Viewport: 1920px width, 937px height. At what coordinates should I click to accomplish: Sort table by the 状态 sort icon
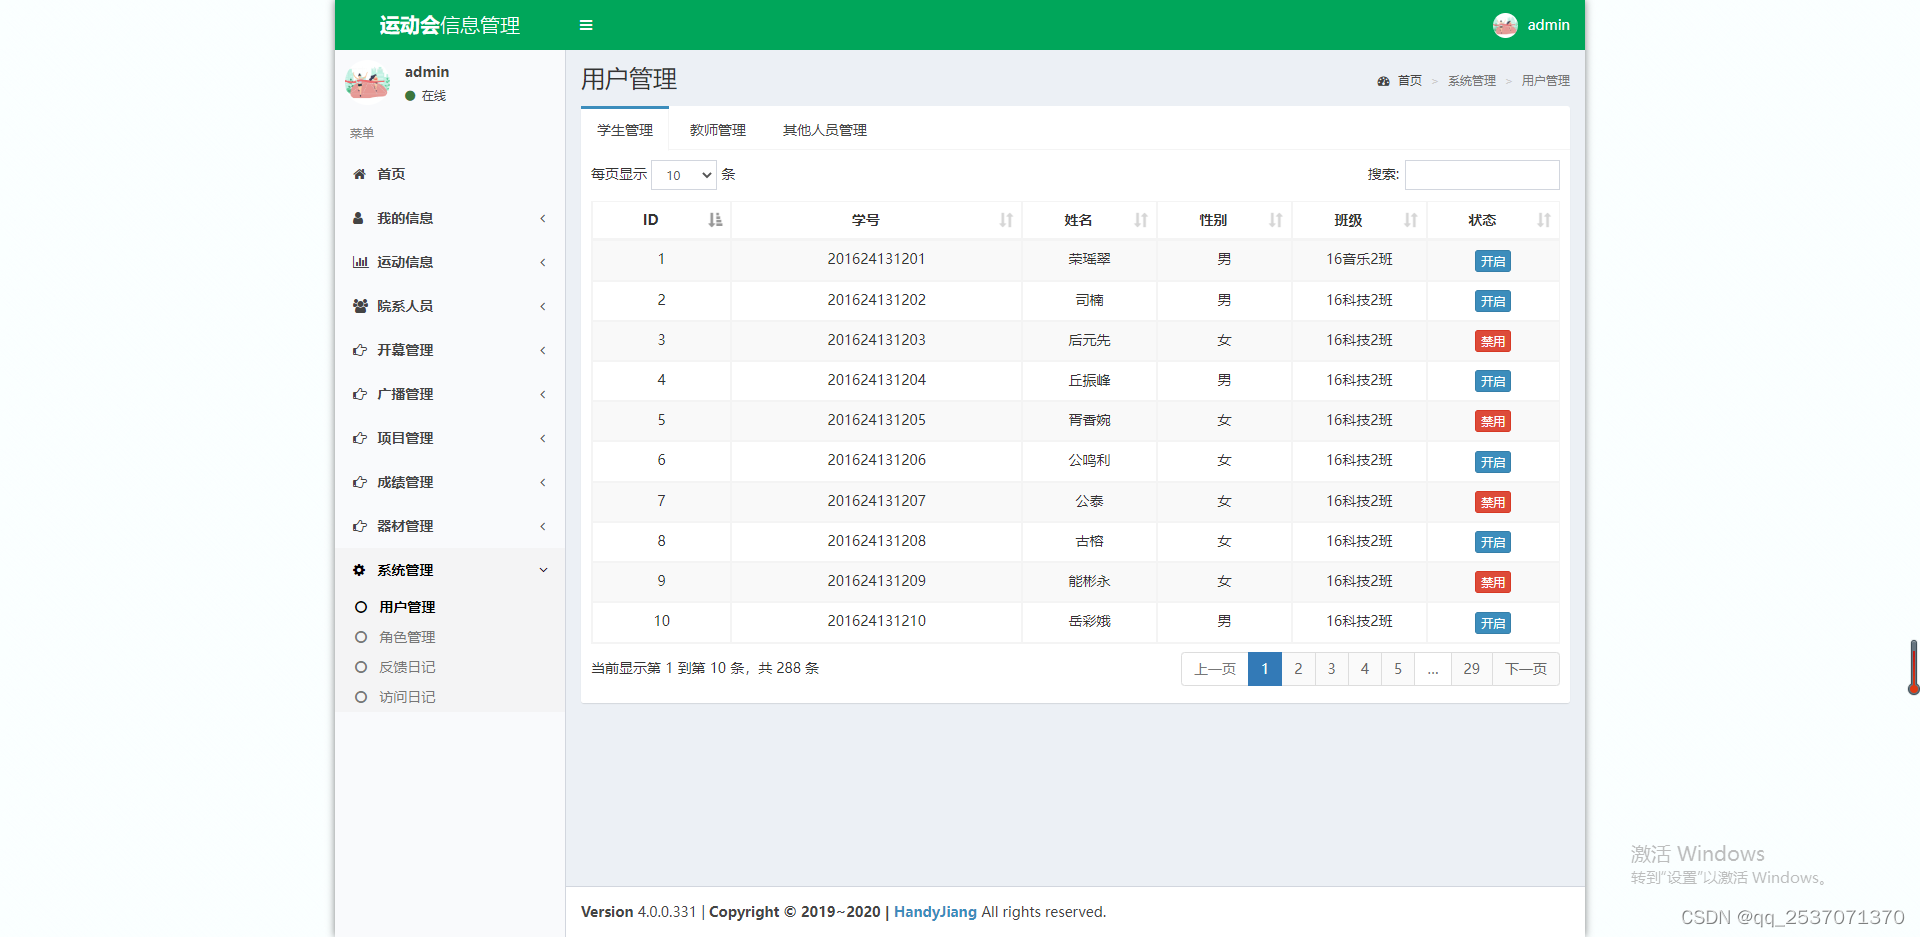pyautogui.click(x=1544, y=220)
